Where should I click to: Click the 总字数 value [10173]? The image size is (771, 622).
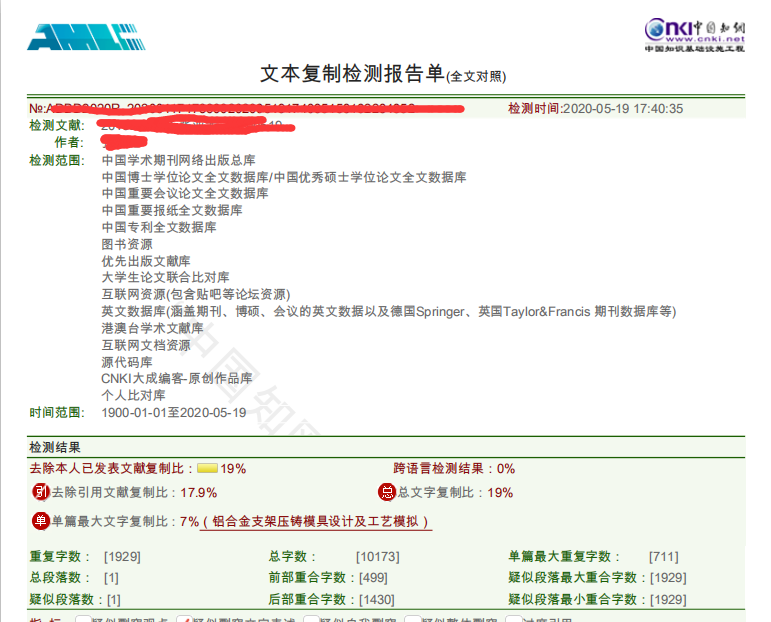coord(377,556)
